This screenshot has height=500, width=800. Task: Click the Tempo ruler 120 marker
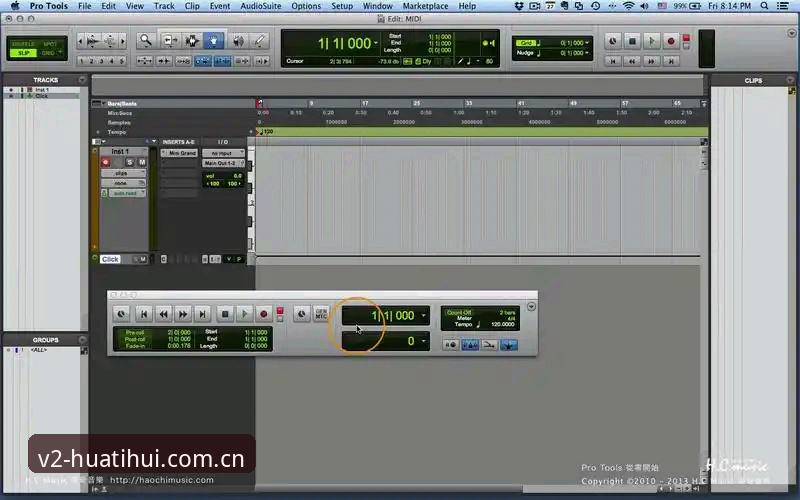(266, 132)
